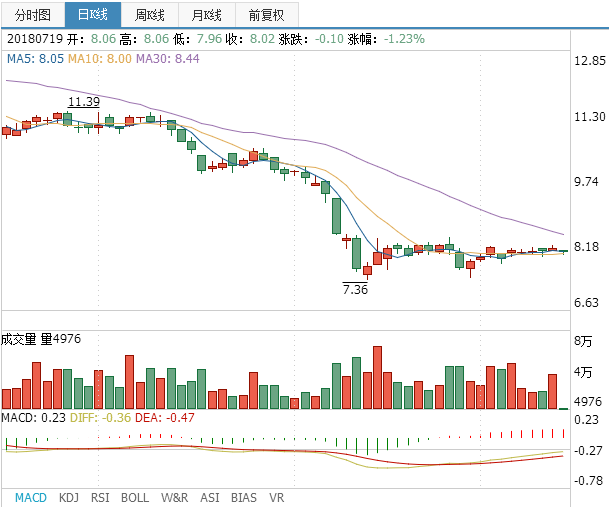Click the 7.36 low price label
This screenshot has width=609, height=507.
(355, 289)
